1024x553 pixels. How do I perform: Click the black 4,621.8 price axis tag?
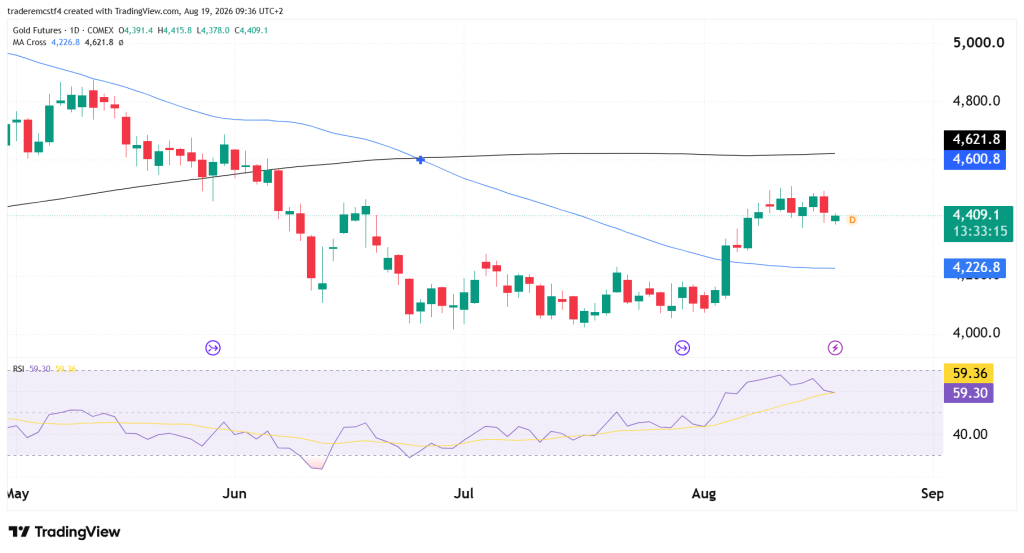pyautogui.click(x=975, y=139)
